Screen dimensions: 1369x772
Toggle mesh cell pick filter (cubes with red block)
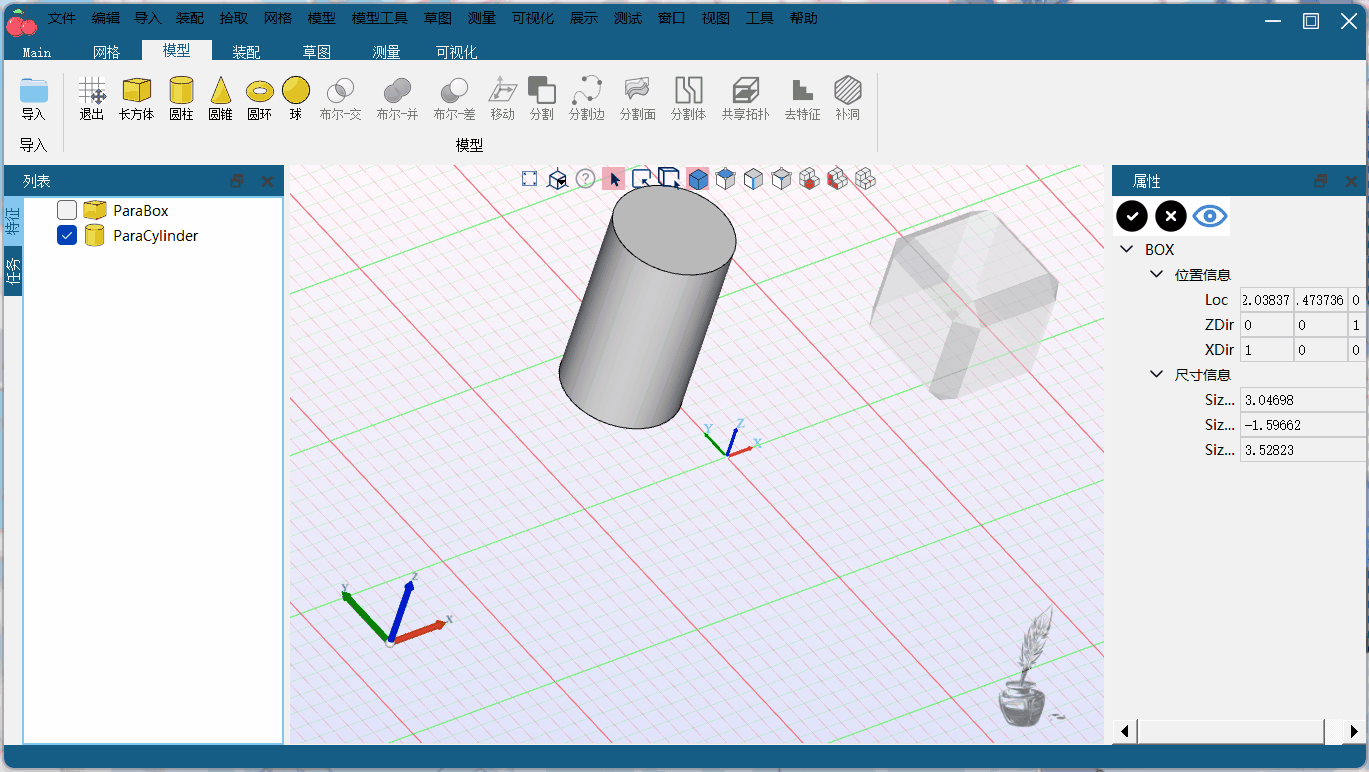click(810, 179)
